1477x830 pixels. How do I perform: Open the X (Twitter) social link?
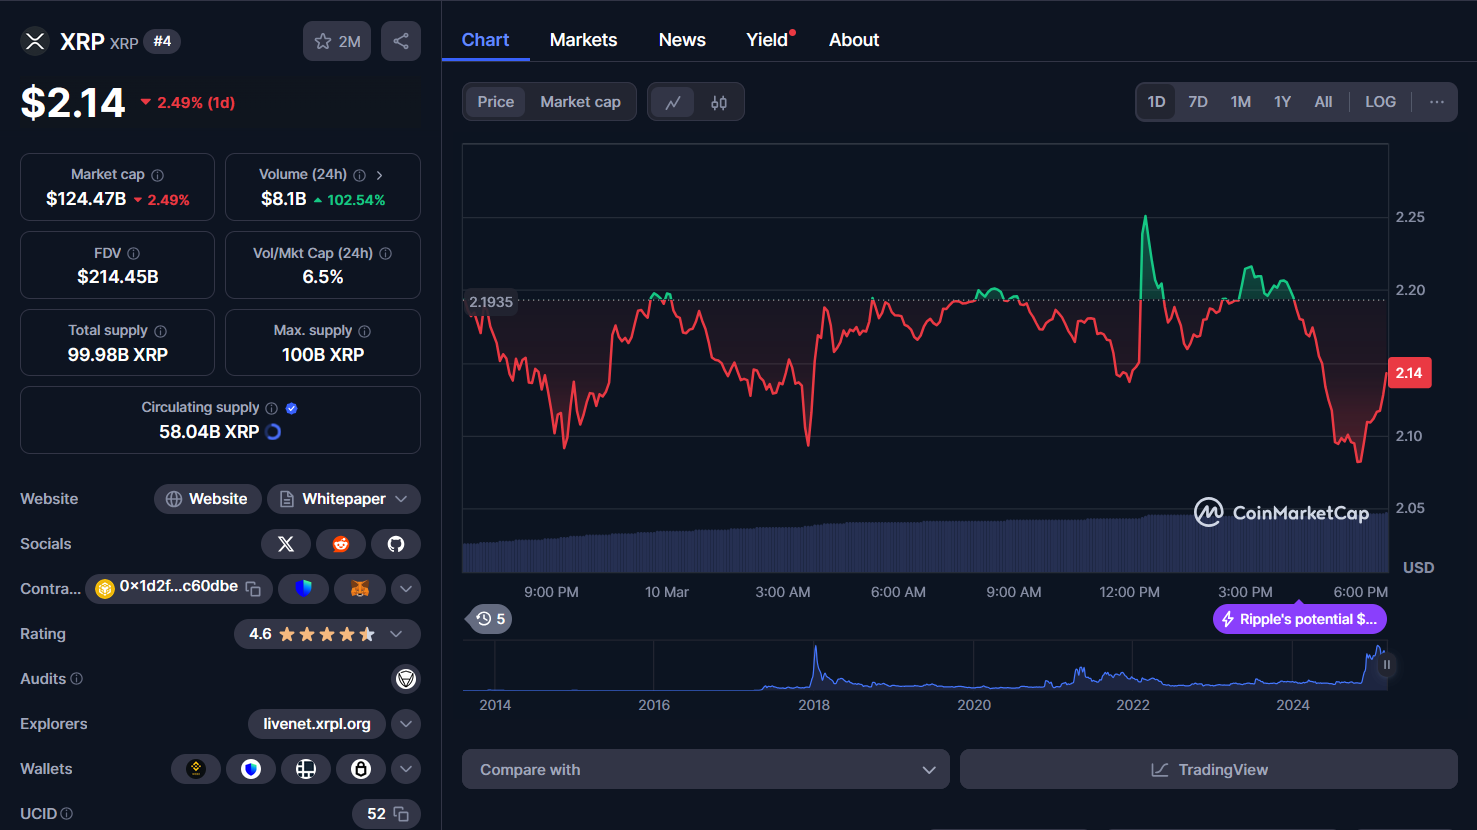(x=286, y=544)
